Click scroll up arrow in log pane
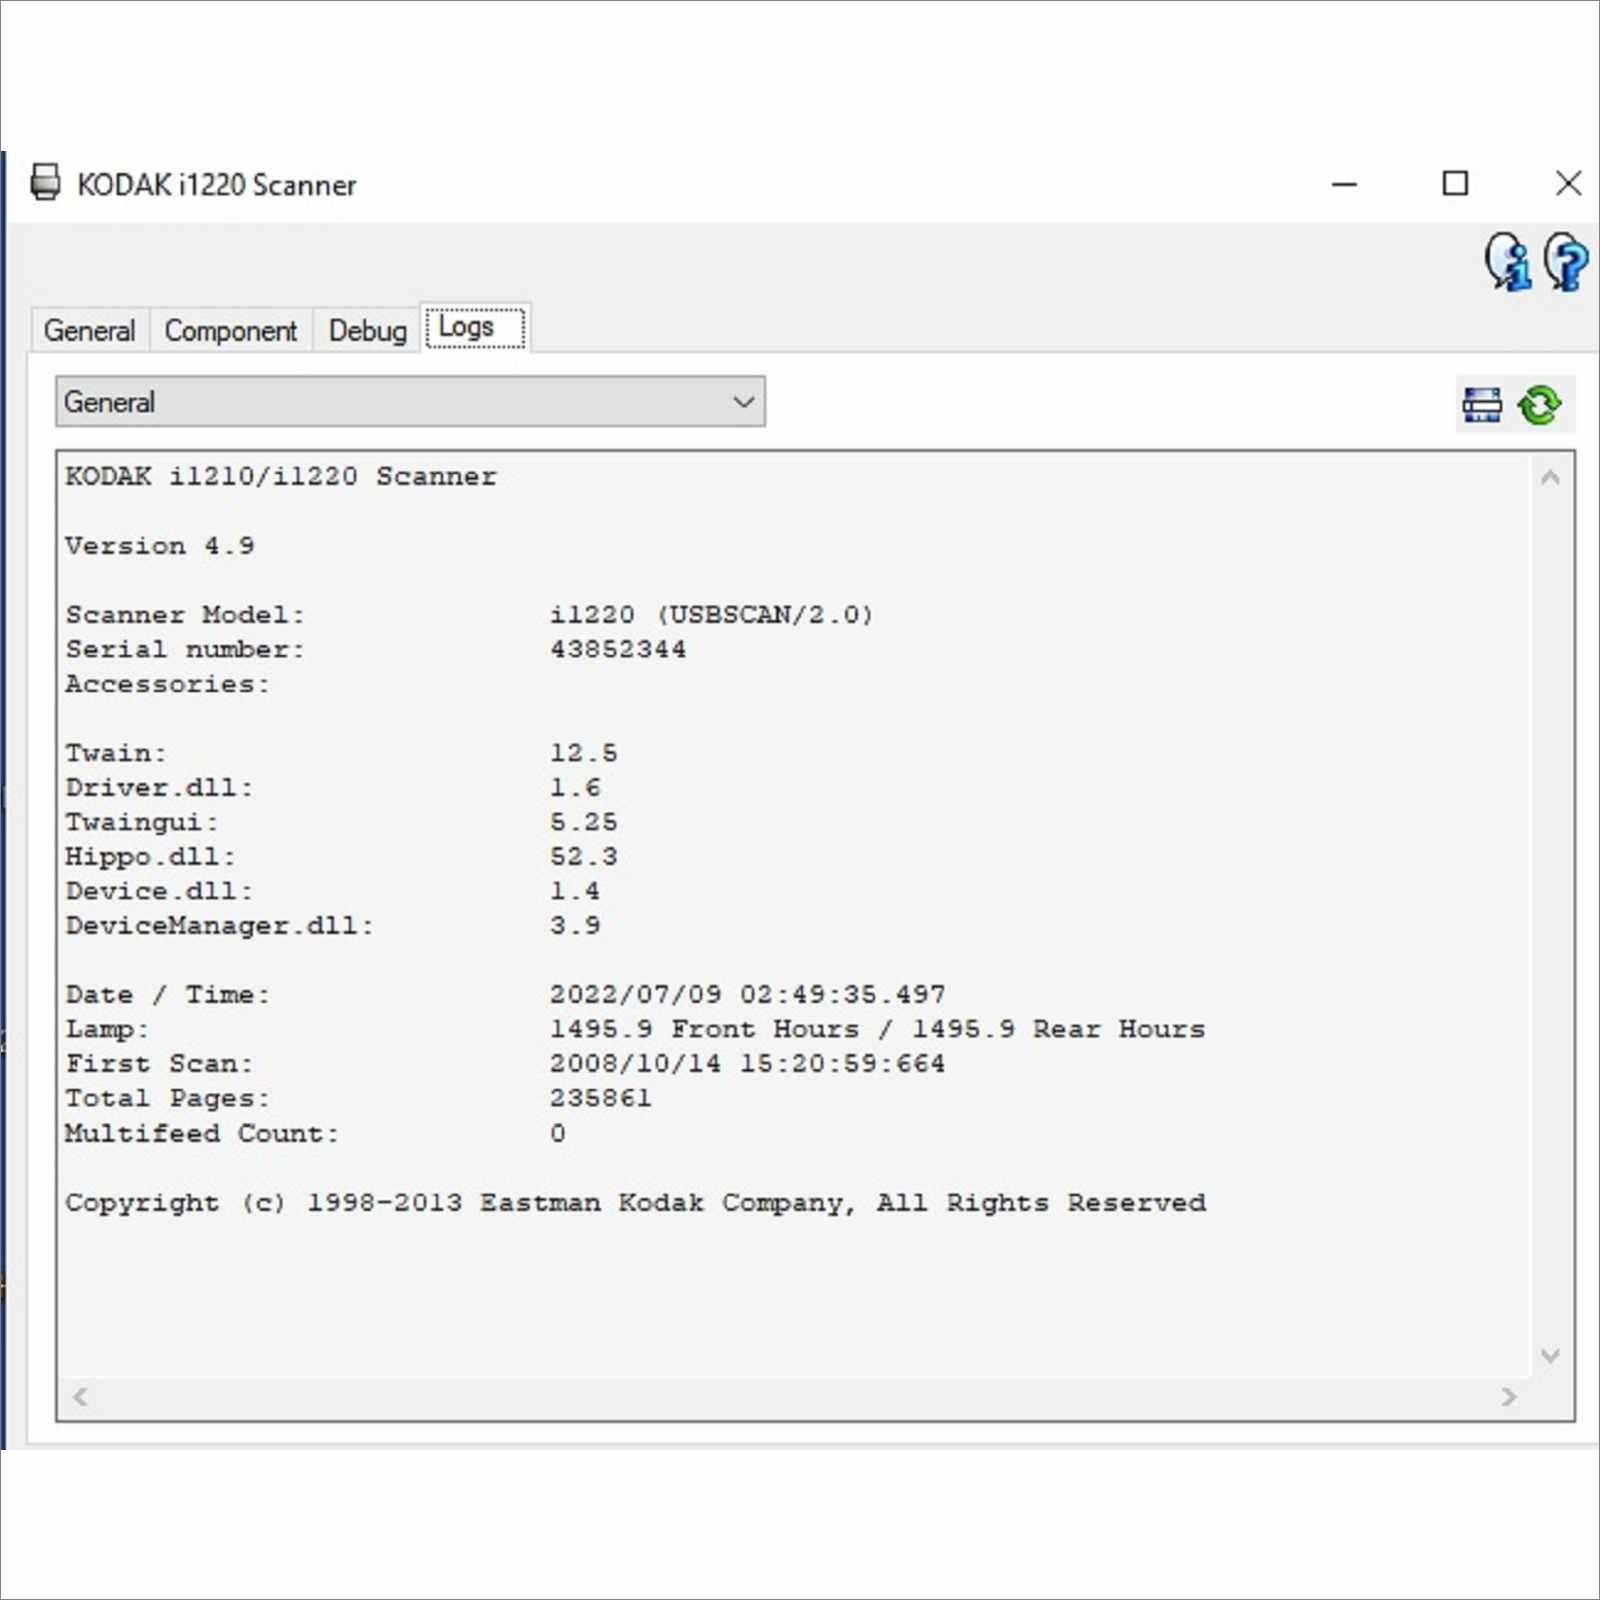Image resolution: width=1600 pixels, height=1600 pixels. [x=1550, y=478]
